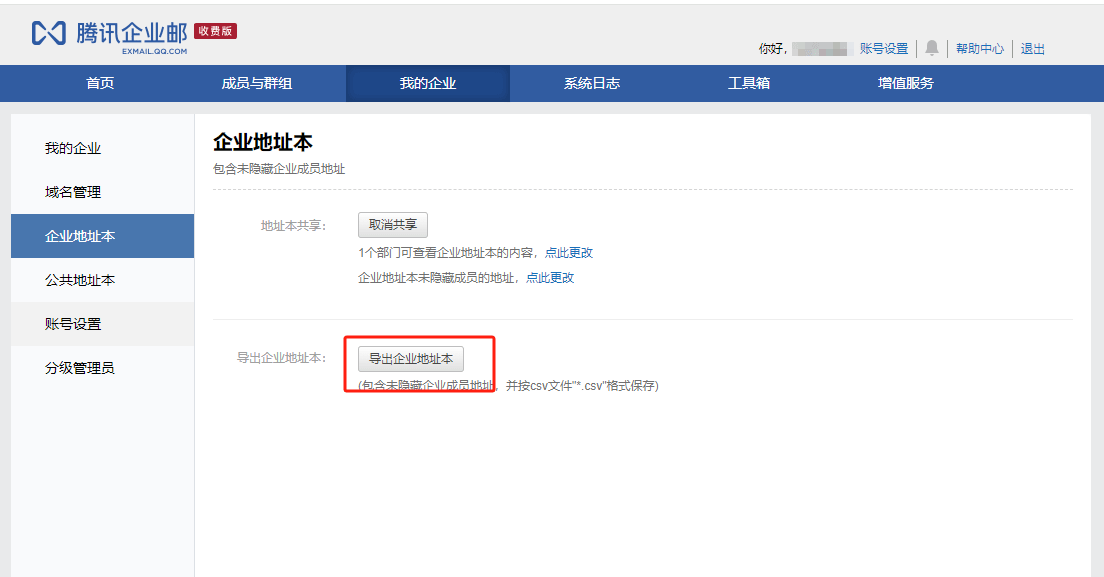Open 域名管理 from the sidebar
This screenshot has height=577, width=1104.
tap(72, 192)
